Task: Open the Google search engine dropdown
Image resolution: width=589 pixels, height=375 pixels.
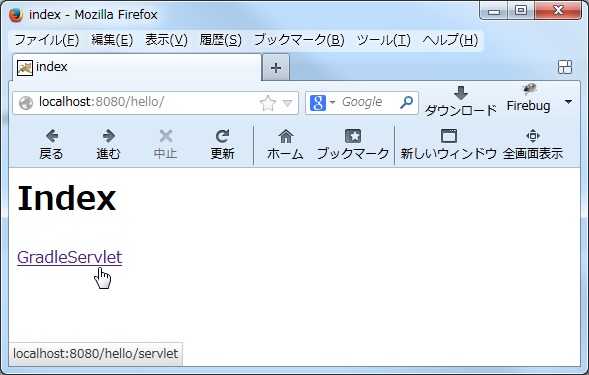Action: click(x=322, y=103)
